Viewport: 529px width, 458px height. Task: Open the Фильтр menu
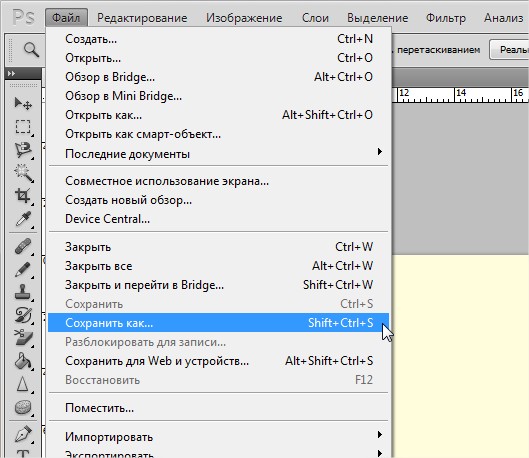(446, 18)
